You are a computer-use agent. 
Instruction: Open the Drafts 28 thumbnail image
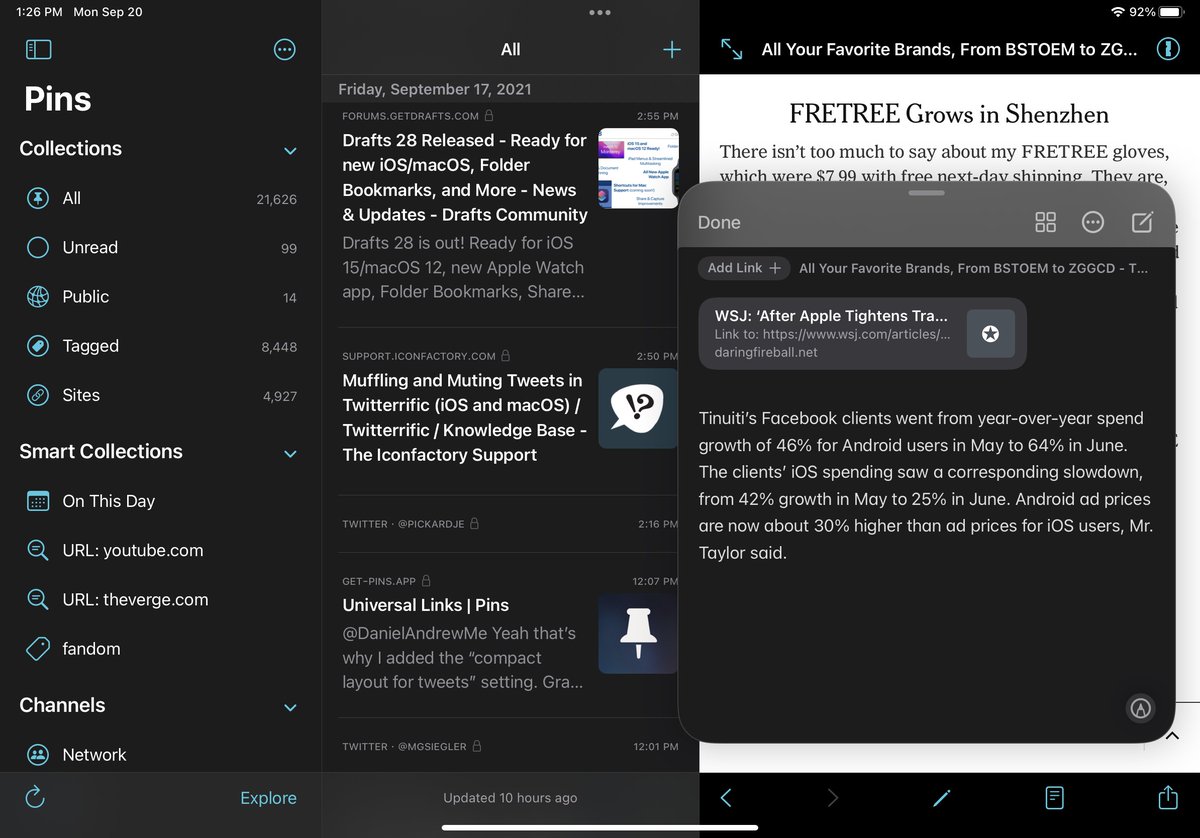pos(638,168)
